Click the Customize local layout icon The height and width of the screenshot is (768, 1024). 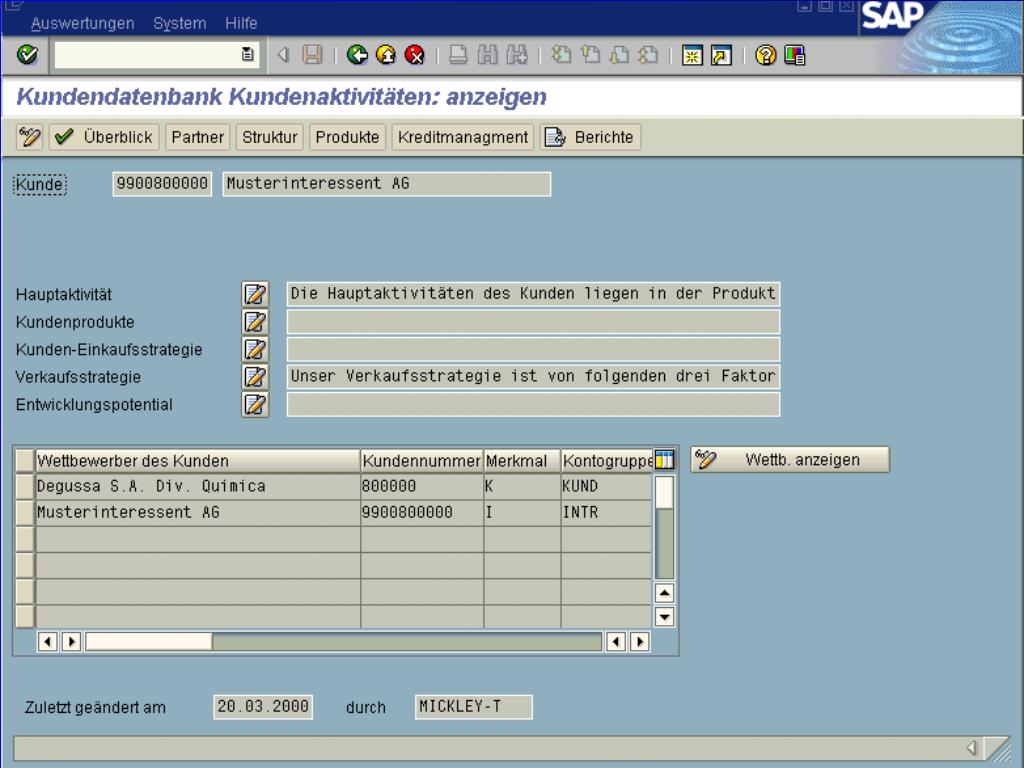pyautogui.click(x=795, y=56)
